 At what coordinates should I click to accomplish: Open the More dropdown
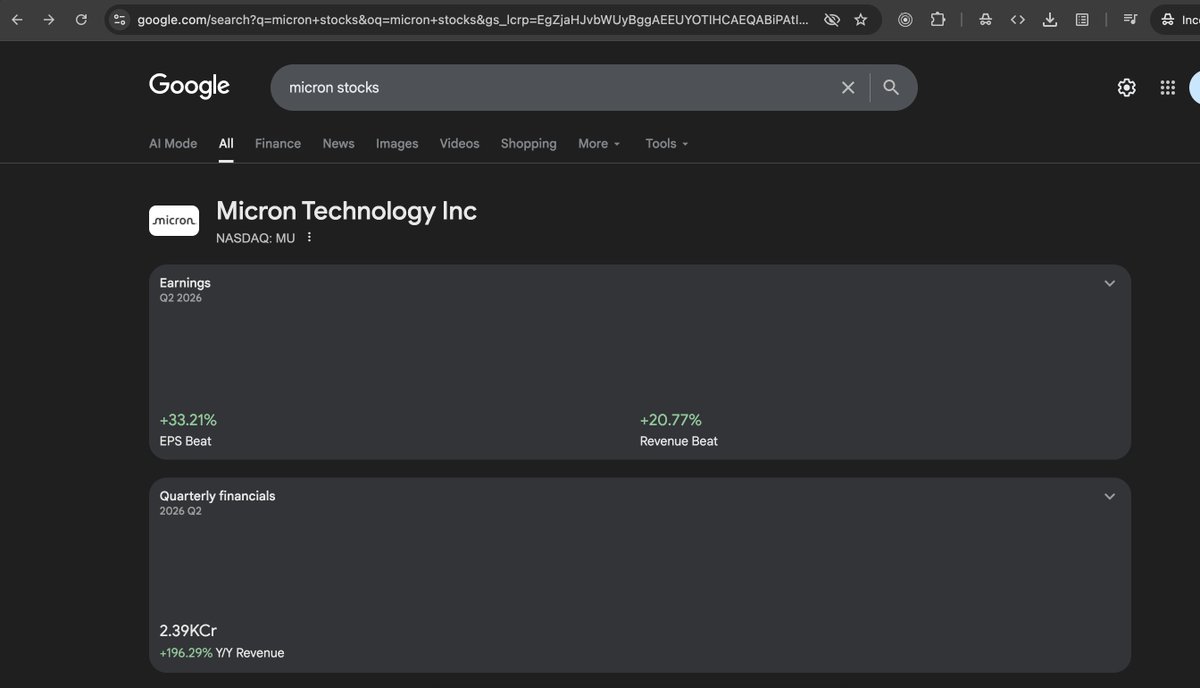pos(599,144)
